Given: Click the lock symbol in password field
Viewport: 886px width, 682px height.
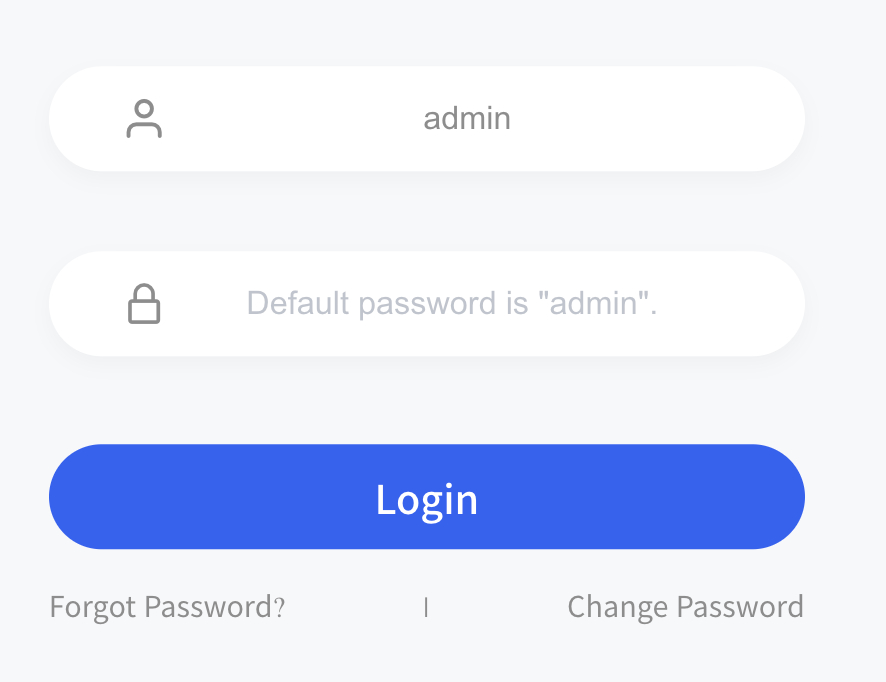Looking at the screenshot, I should pyautogui.click(x=144, y=303).
